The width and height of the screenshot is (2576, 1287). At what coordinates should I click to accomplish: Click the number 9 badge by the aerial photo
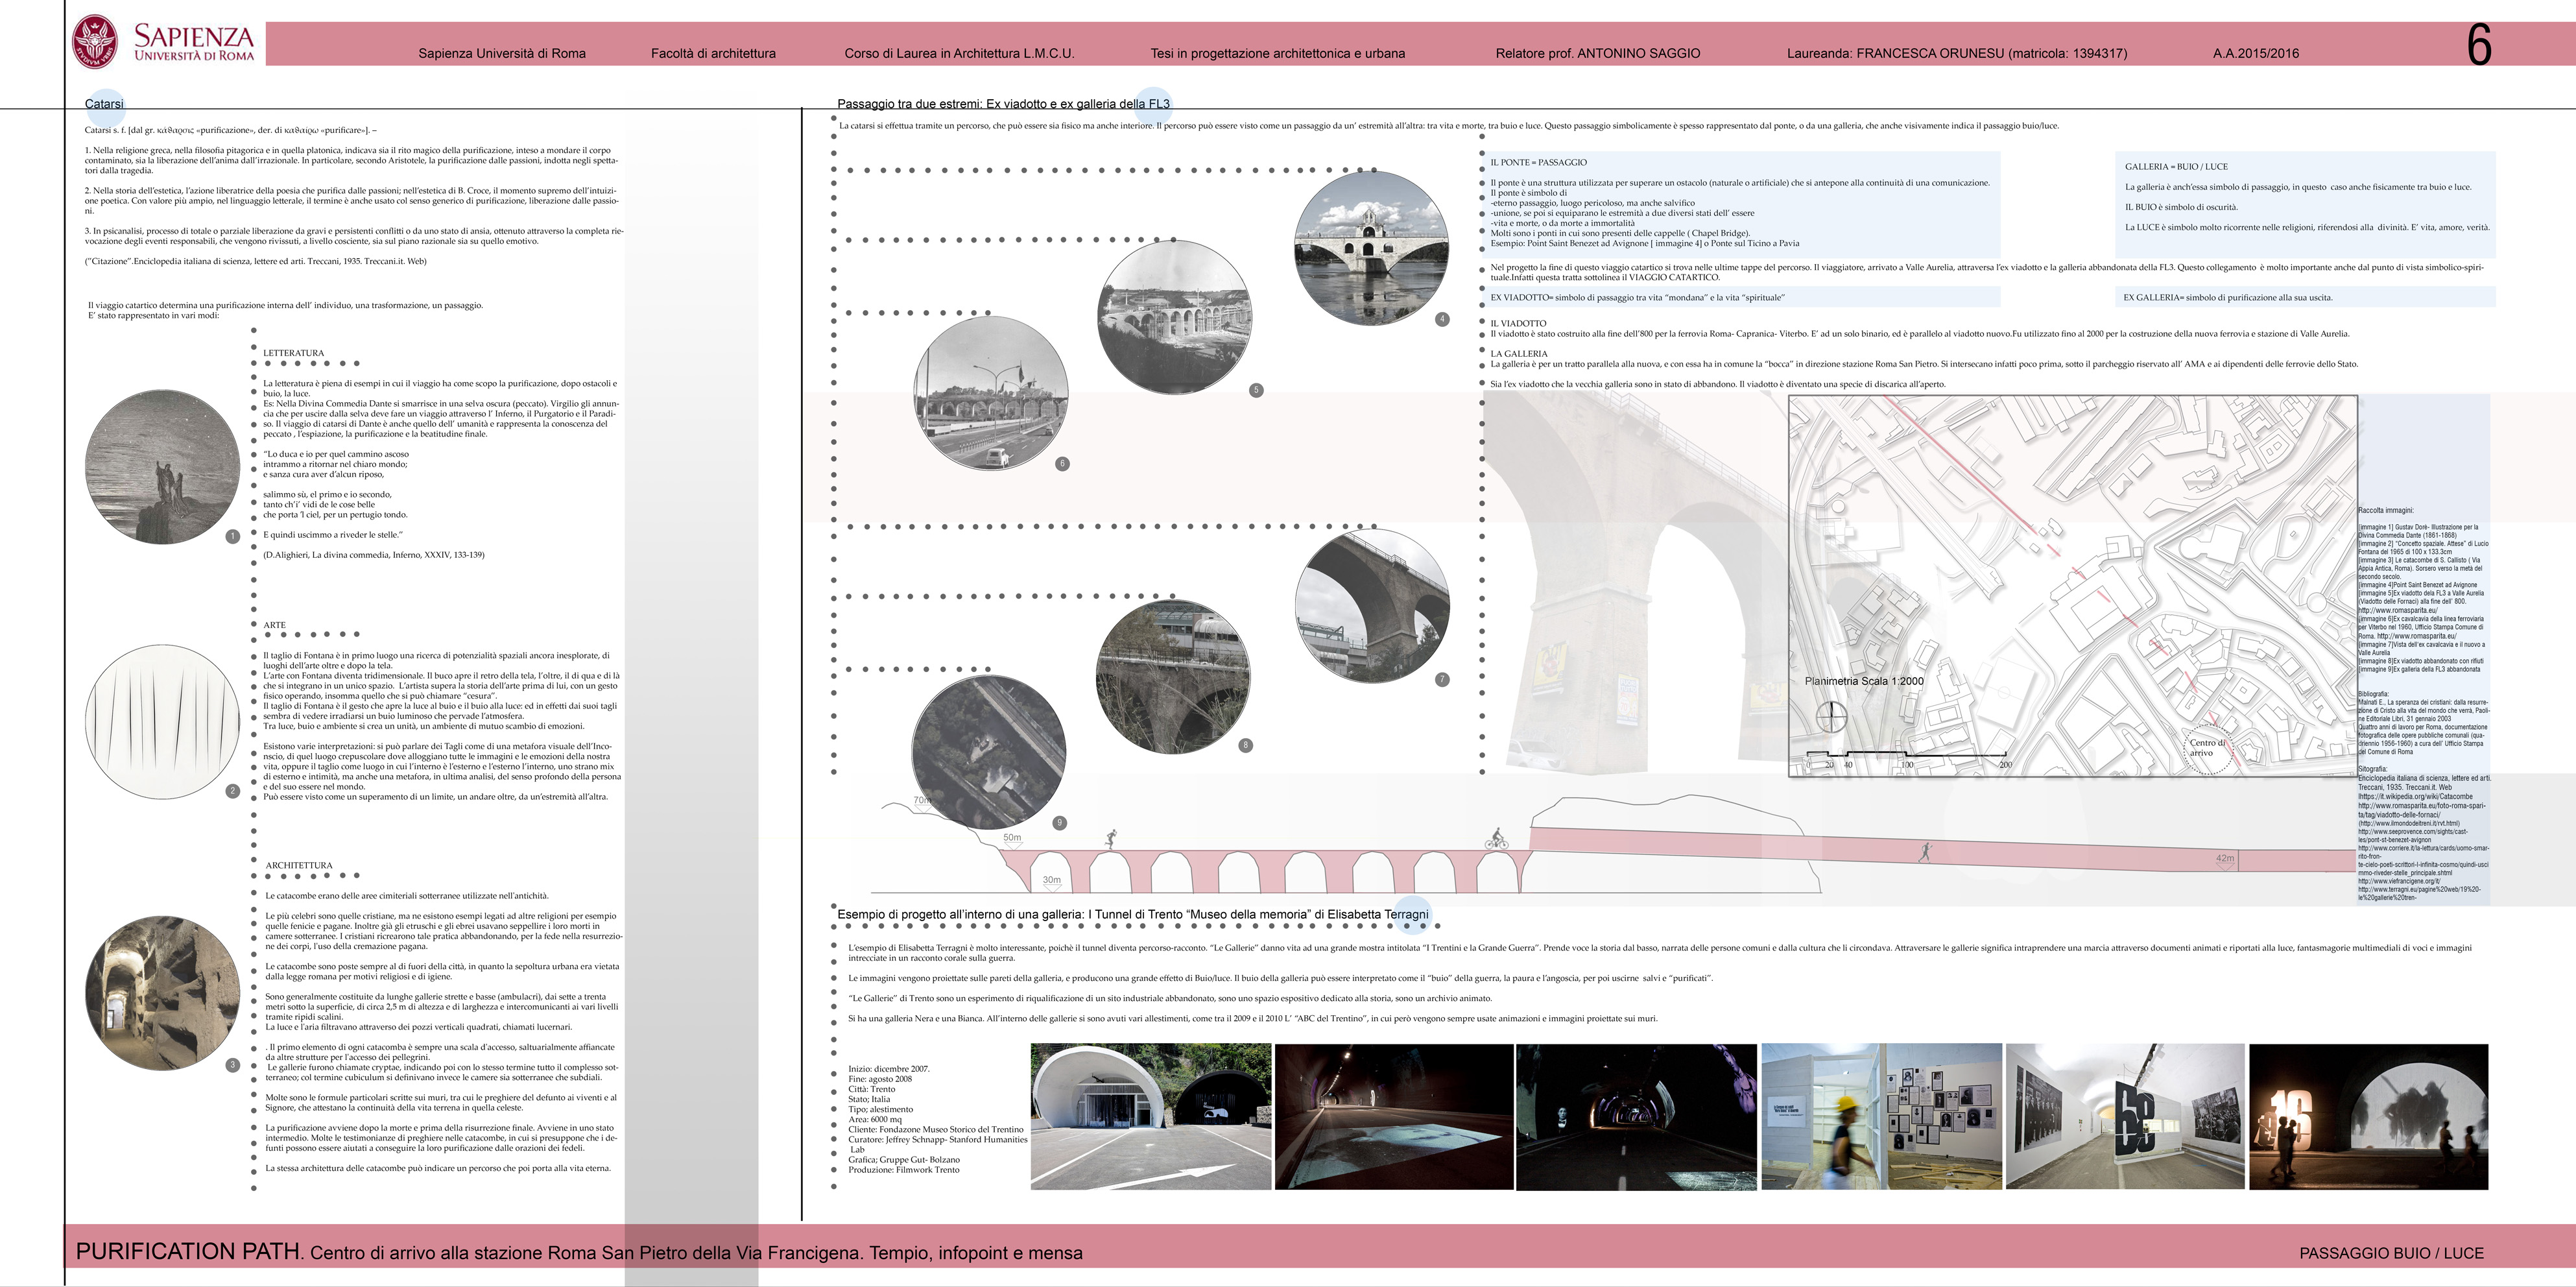coord(1059,823)
